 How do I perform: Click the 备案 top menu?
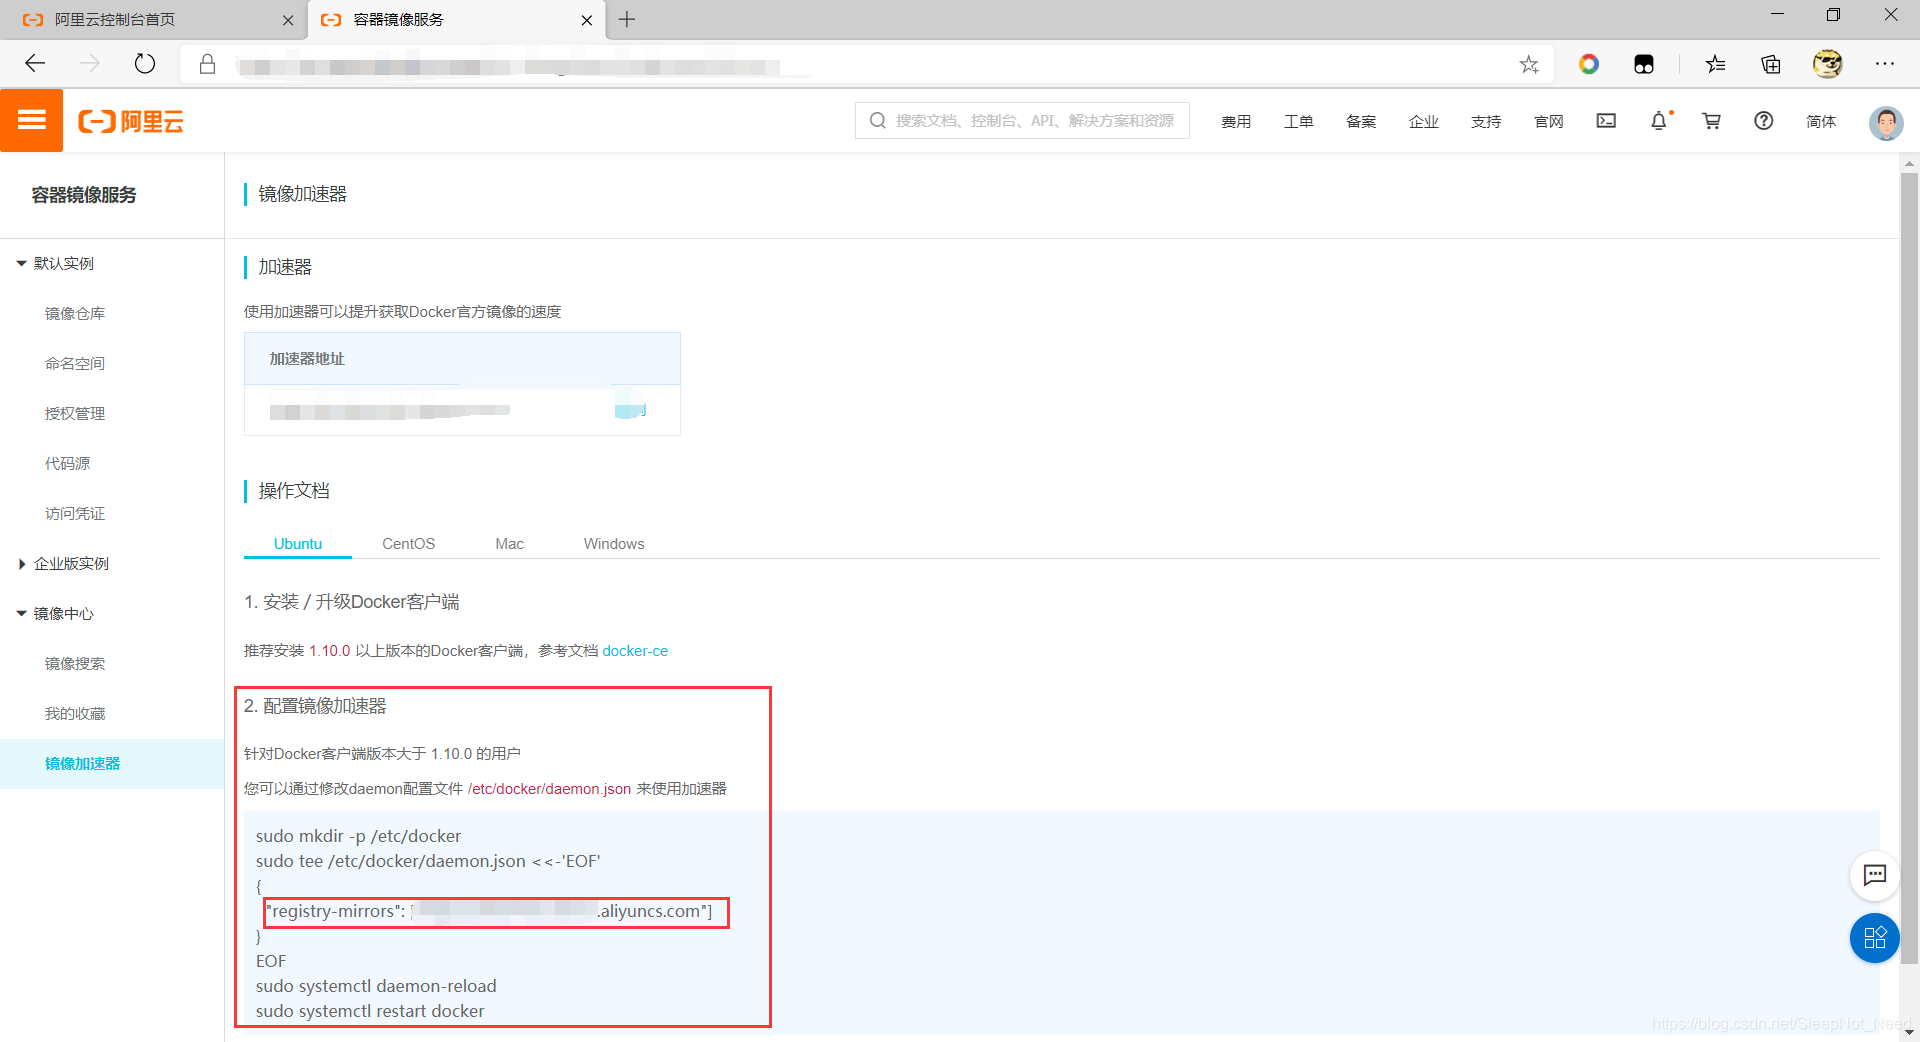point(1361,121)
